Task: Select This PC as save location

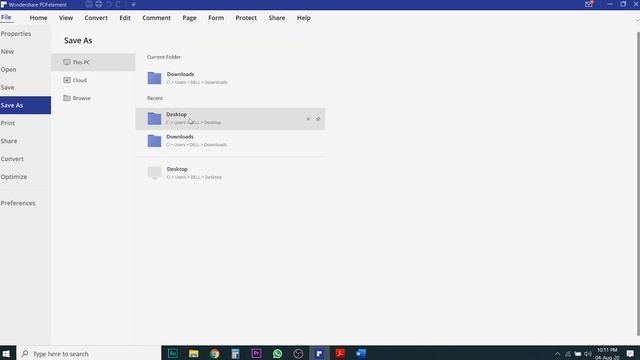Action: click(93, 62)
